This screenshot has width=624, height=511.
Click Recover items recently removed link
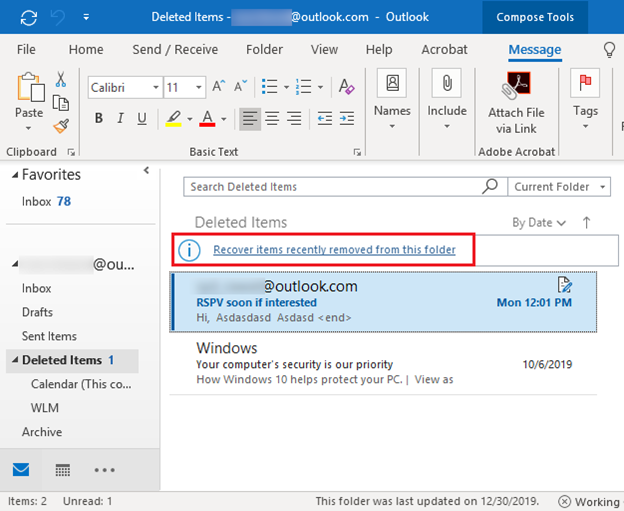334,250
